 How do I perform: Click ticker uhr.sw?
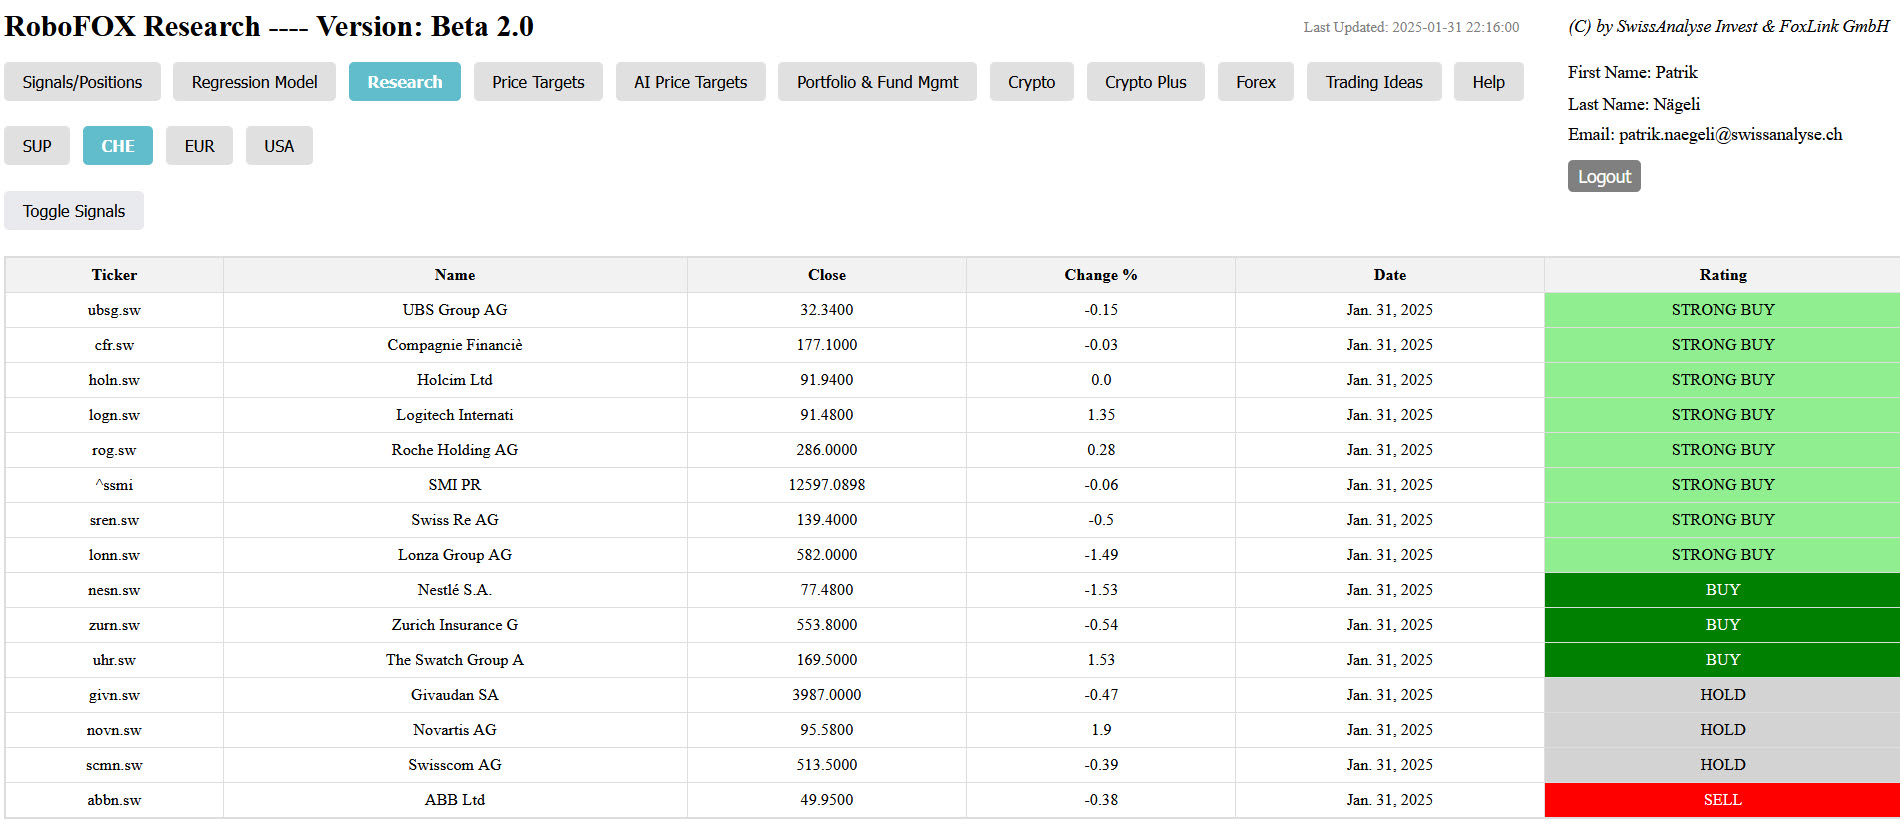point(114,660)
